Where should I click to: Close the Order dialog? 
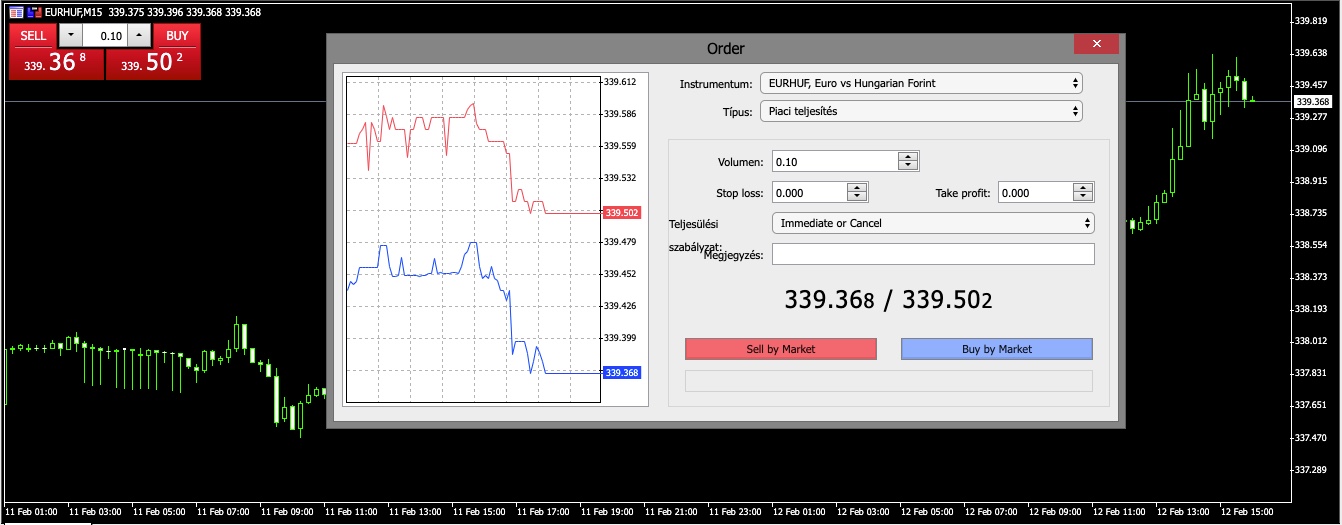pos(1096,44)
